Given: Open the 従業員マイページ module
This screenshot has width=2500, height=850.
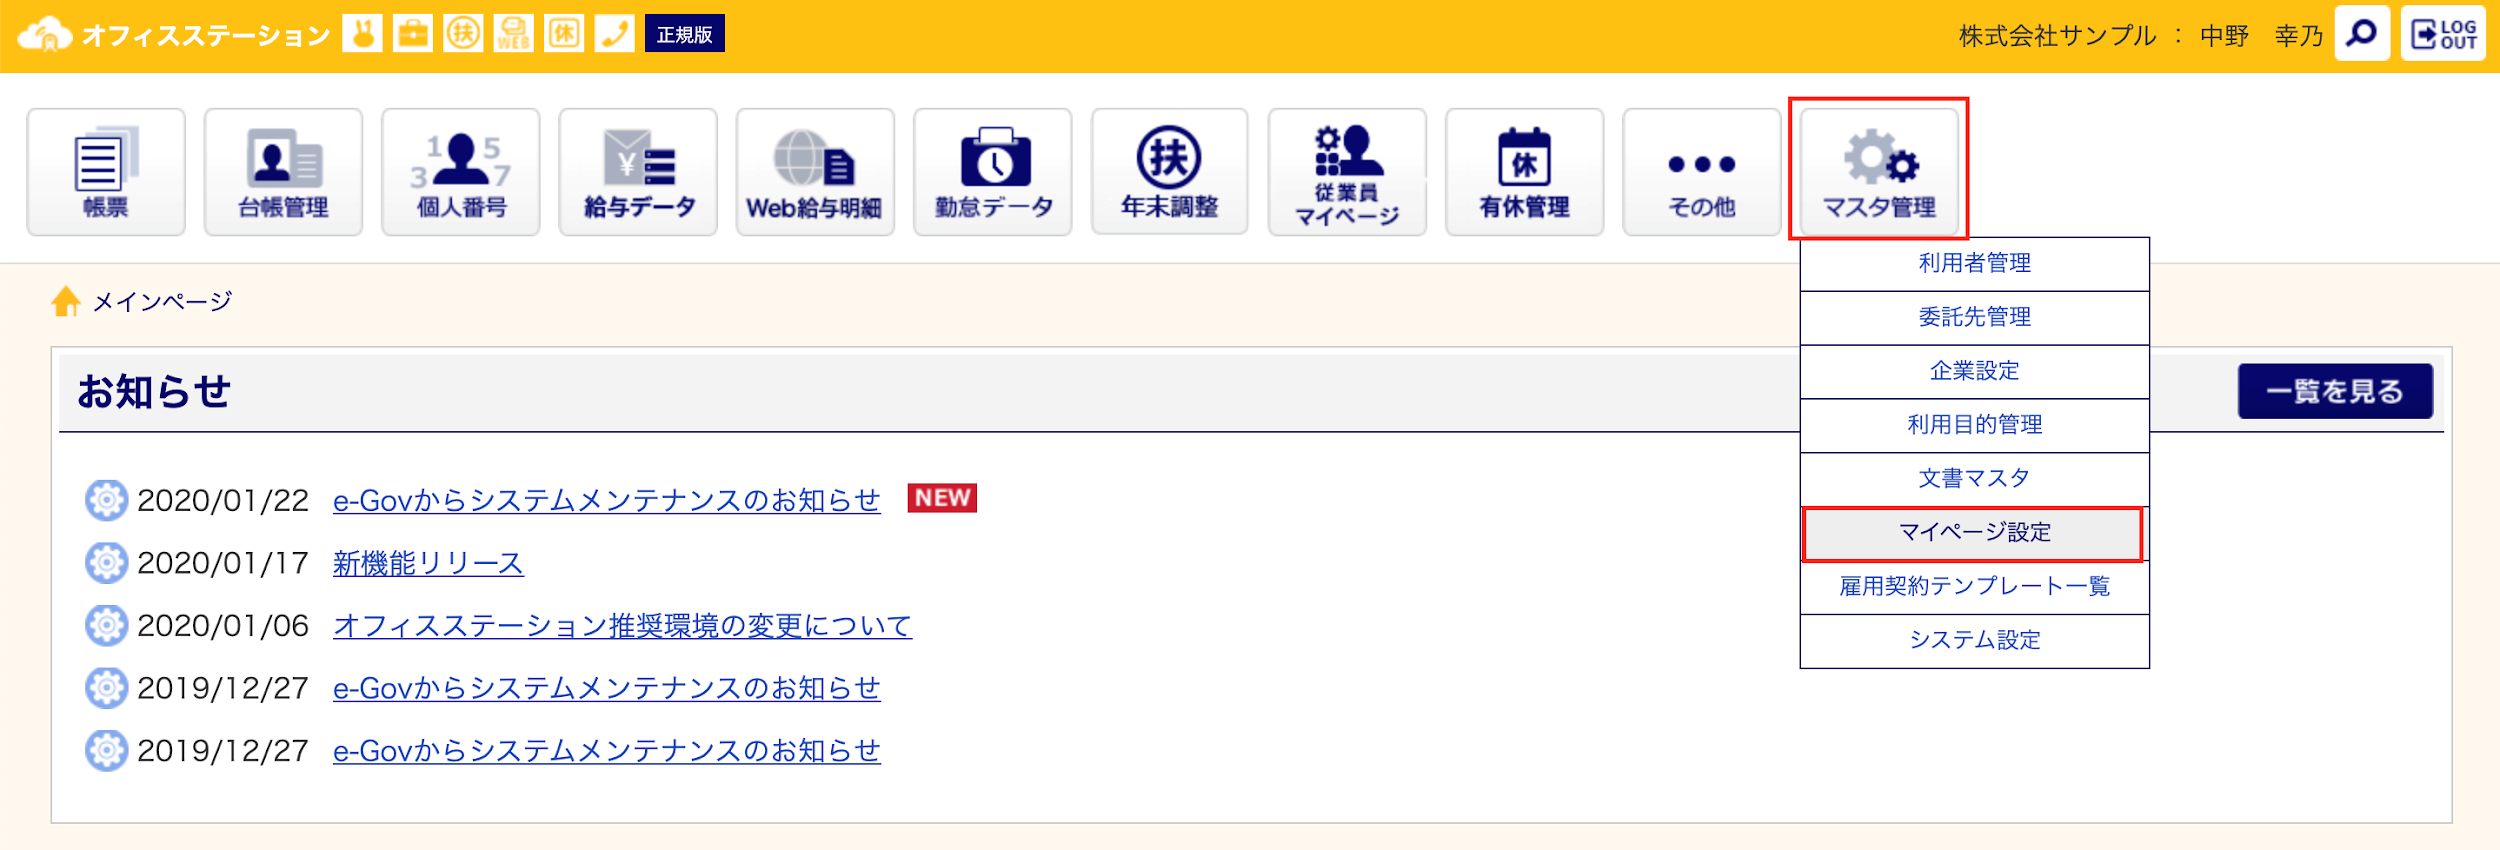Looking at the screenshot, I should pos(1347,172).
